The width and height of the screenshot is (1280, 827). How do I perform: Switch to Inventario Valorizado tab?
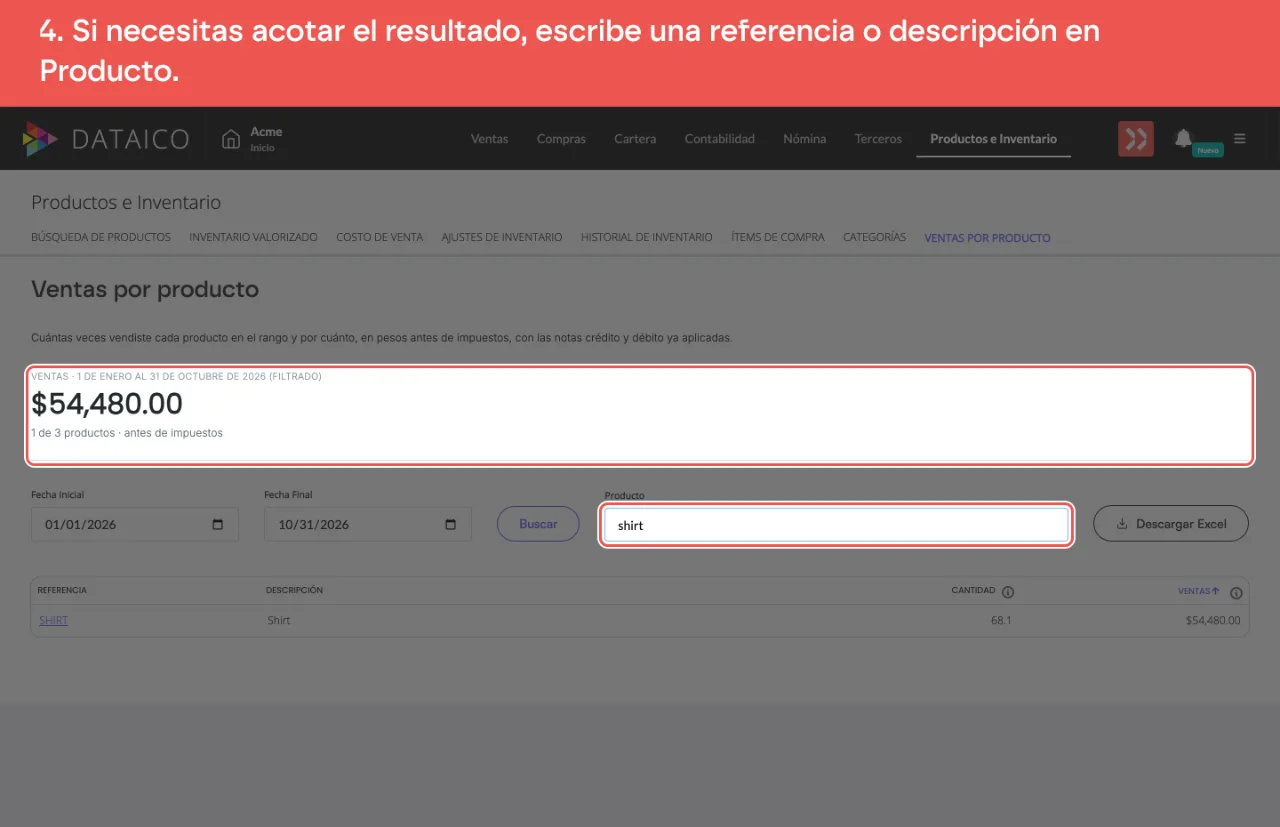(x=253, y=238)
